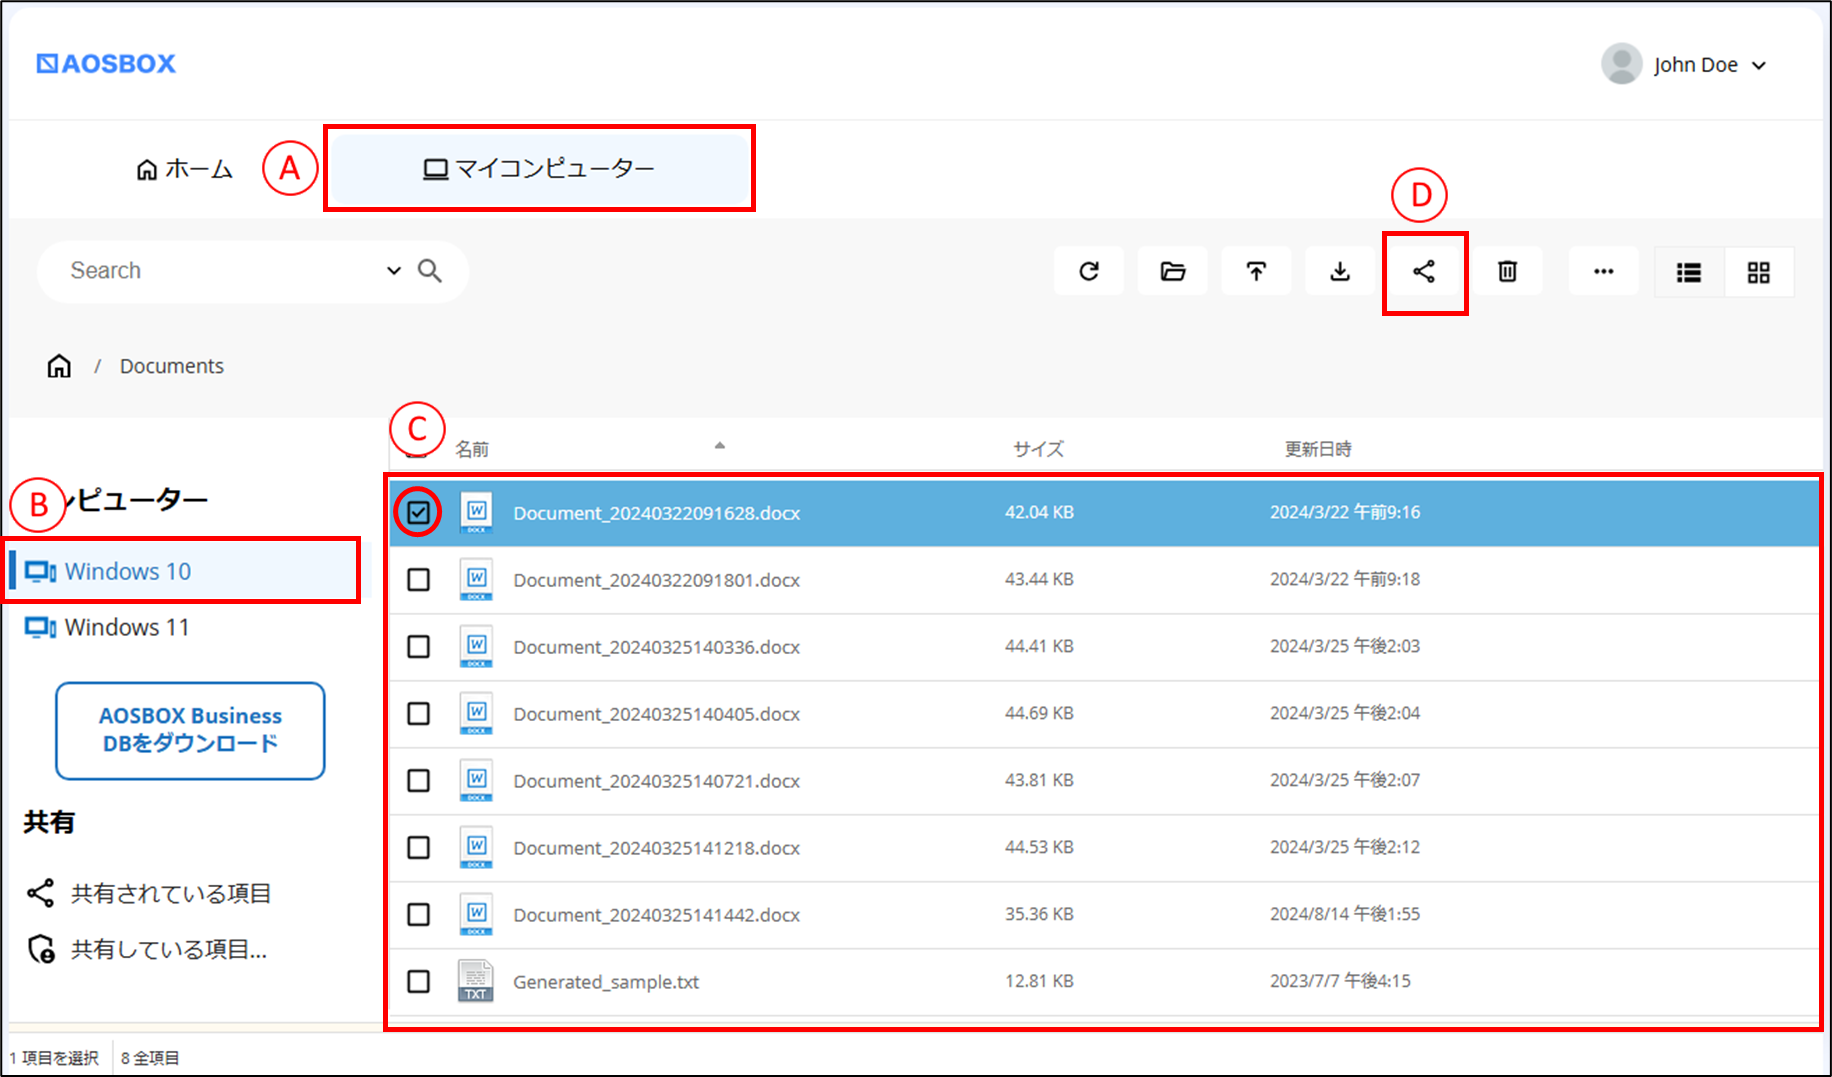Open the John Doe account dropdown arrow
The height and width of the screenshot is (1077, 1832).
(1759, 66)
